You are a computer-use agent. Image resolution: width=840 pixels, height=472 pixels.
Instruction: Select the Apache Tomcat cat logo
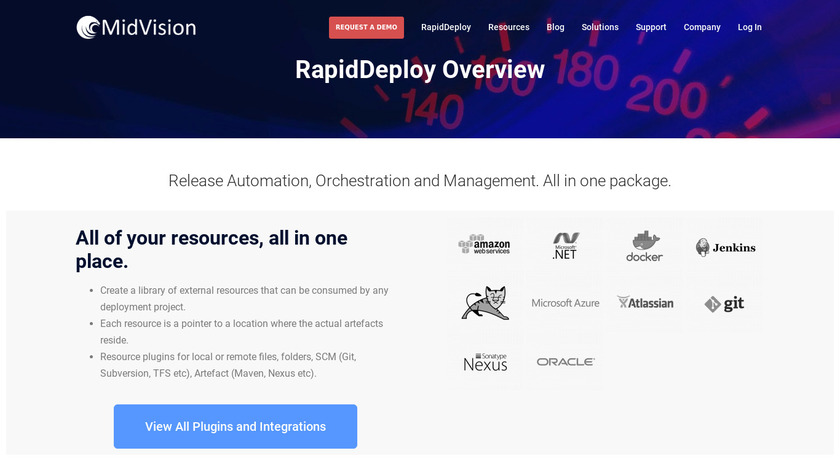click(485, 303)
